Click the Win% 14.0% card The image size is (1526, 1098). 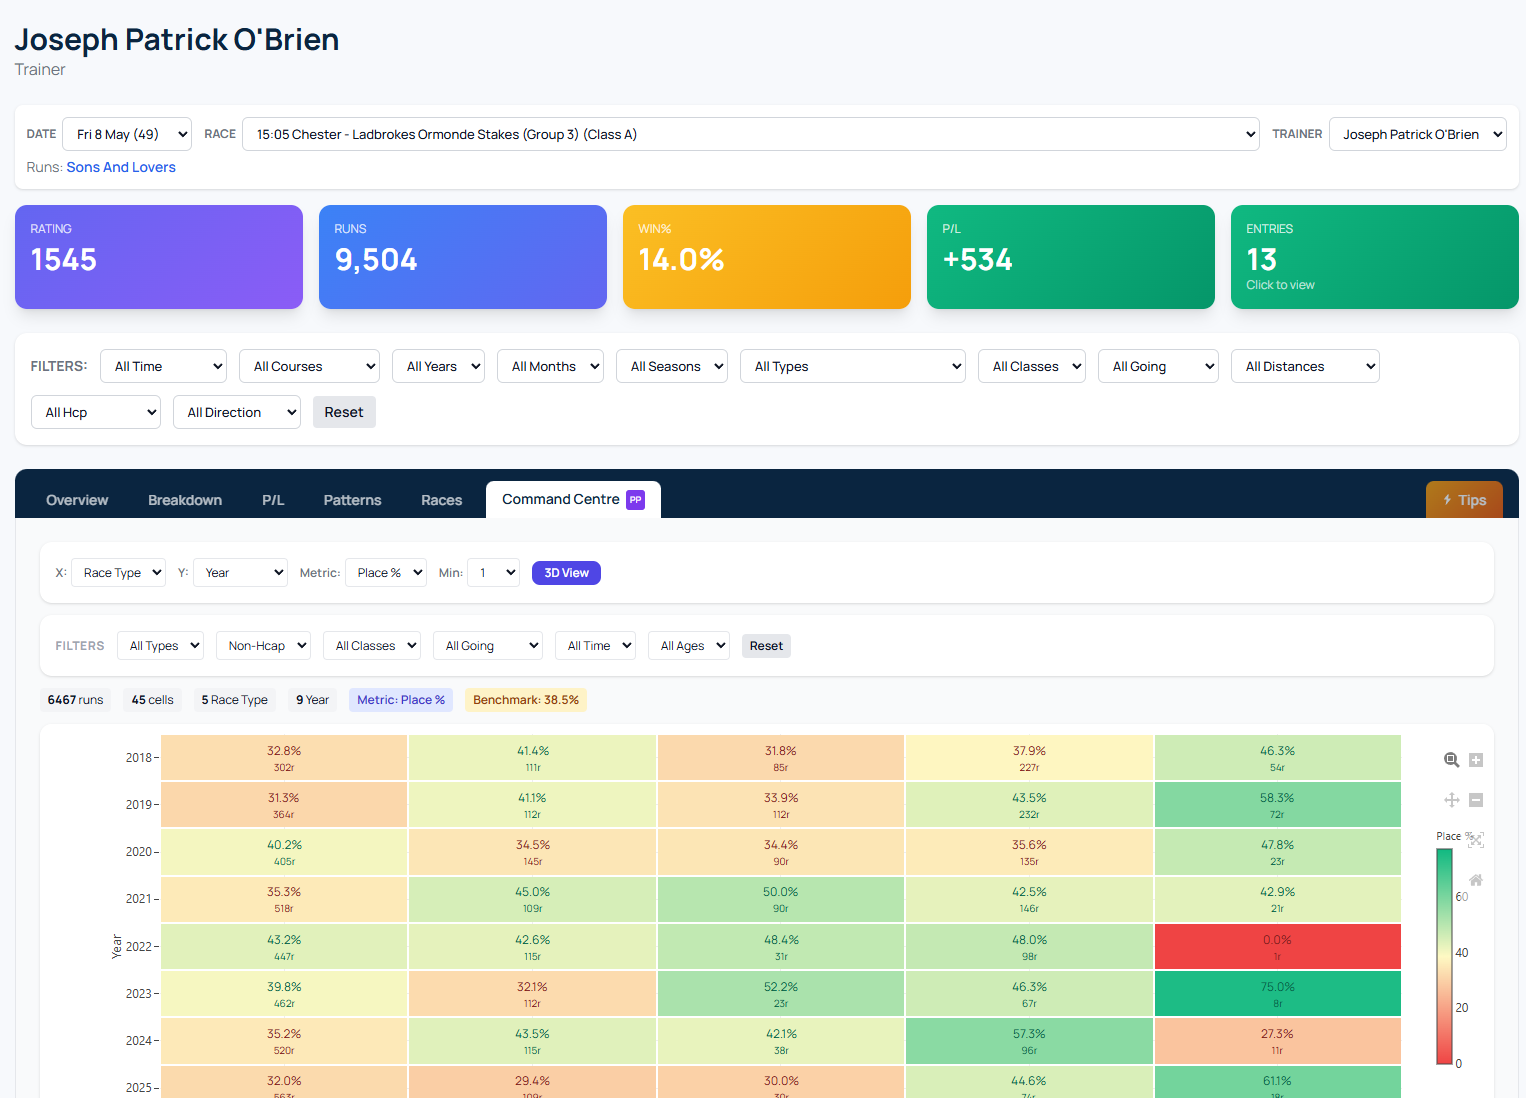767,257
